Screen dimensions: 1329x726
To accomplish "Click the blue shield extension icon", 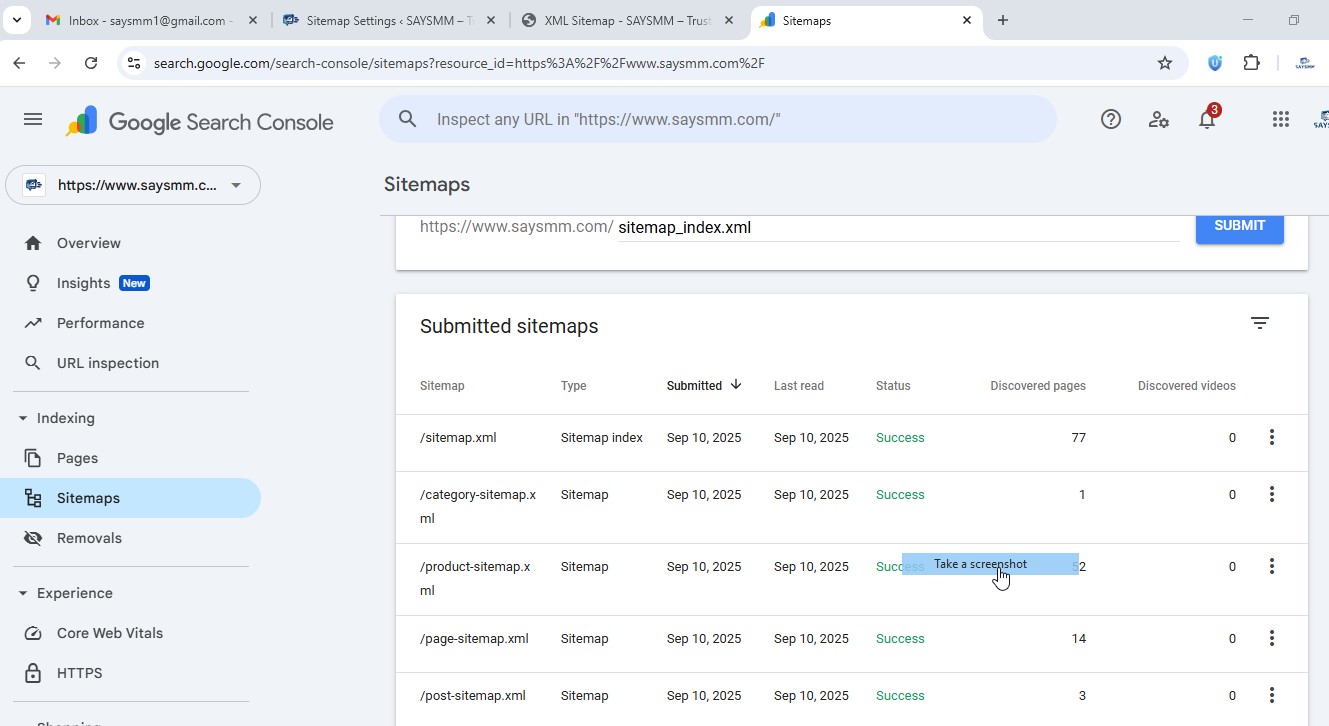I will (1214, 62).
